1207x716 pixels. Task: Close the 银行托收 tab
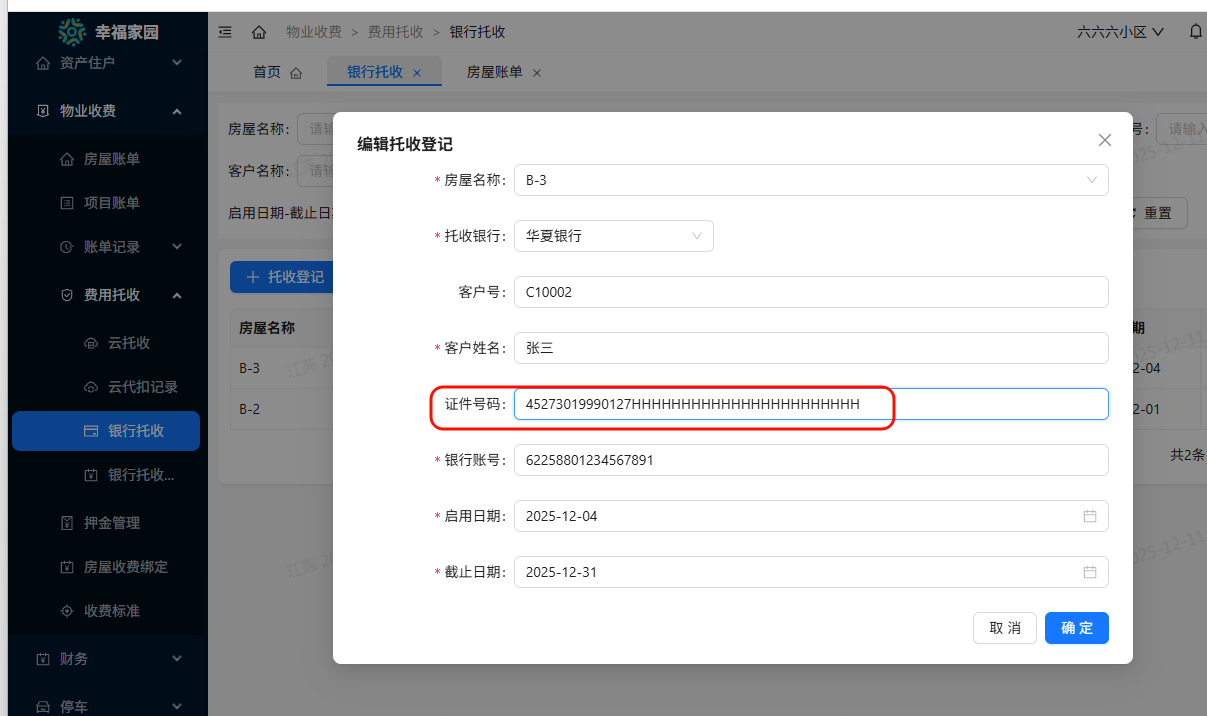coord(417,72)
